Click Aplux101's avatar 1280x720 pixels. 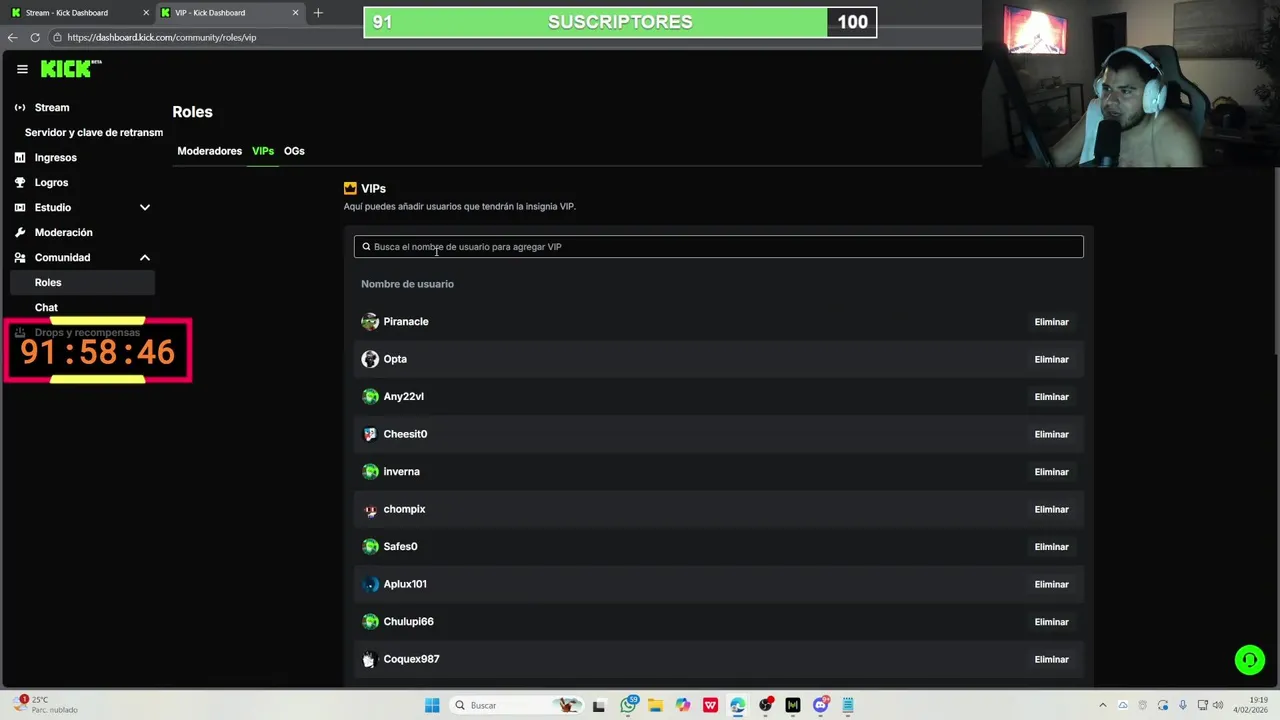coord(370,584)
